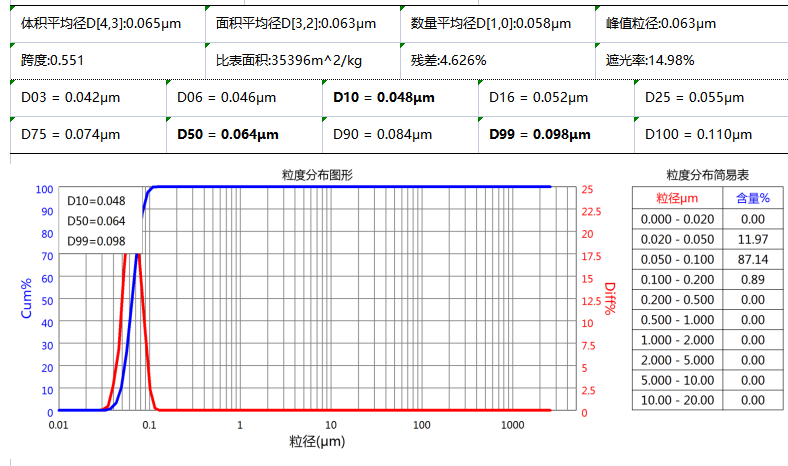The width and height of the screenshot is (788, 466).
Task: Select the 粒径µm column header
Action: [677, 198]
